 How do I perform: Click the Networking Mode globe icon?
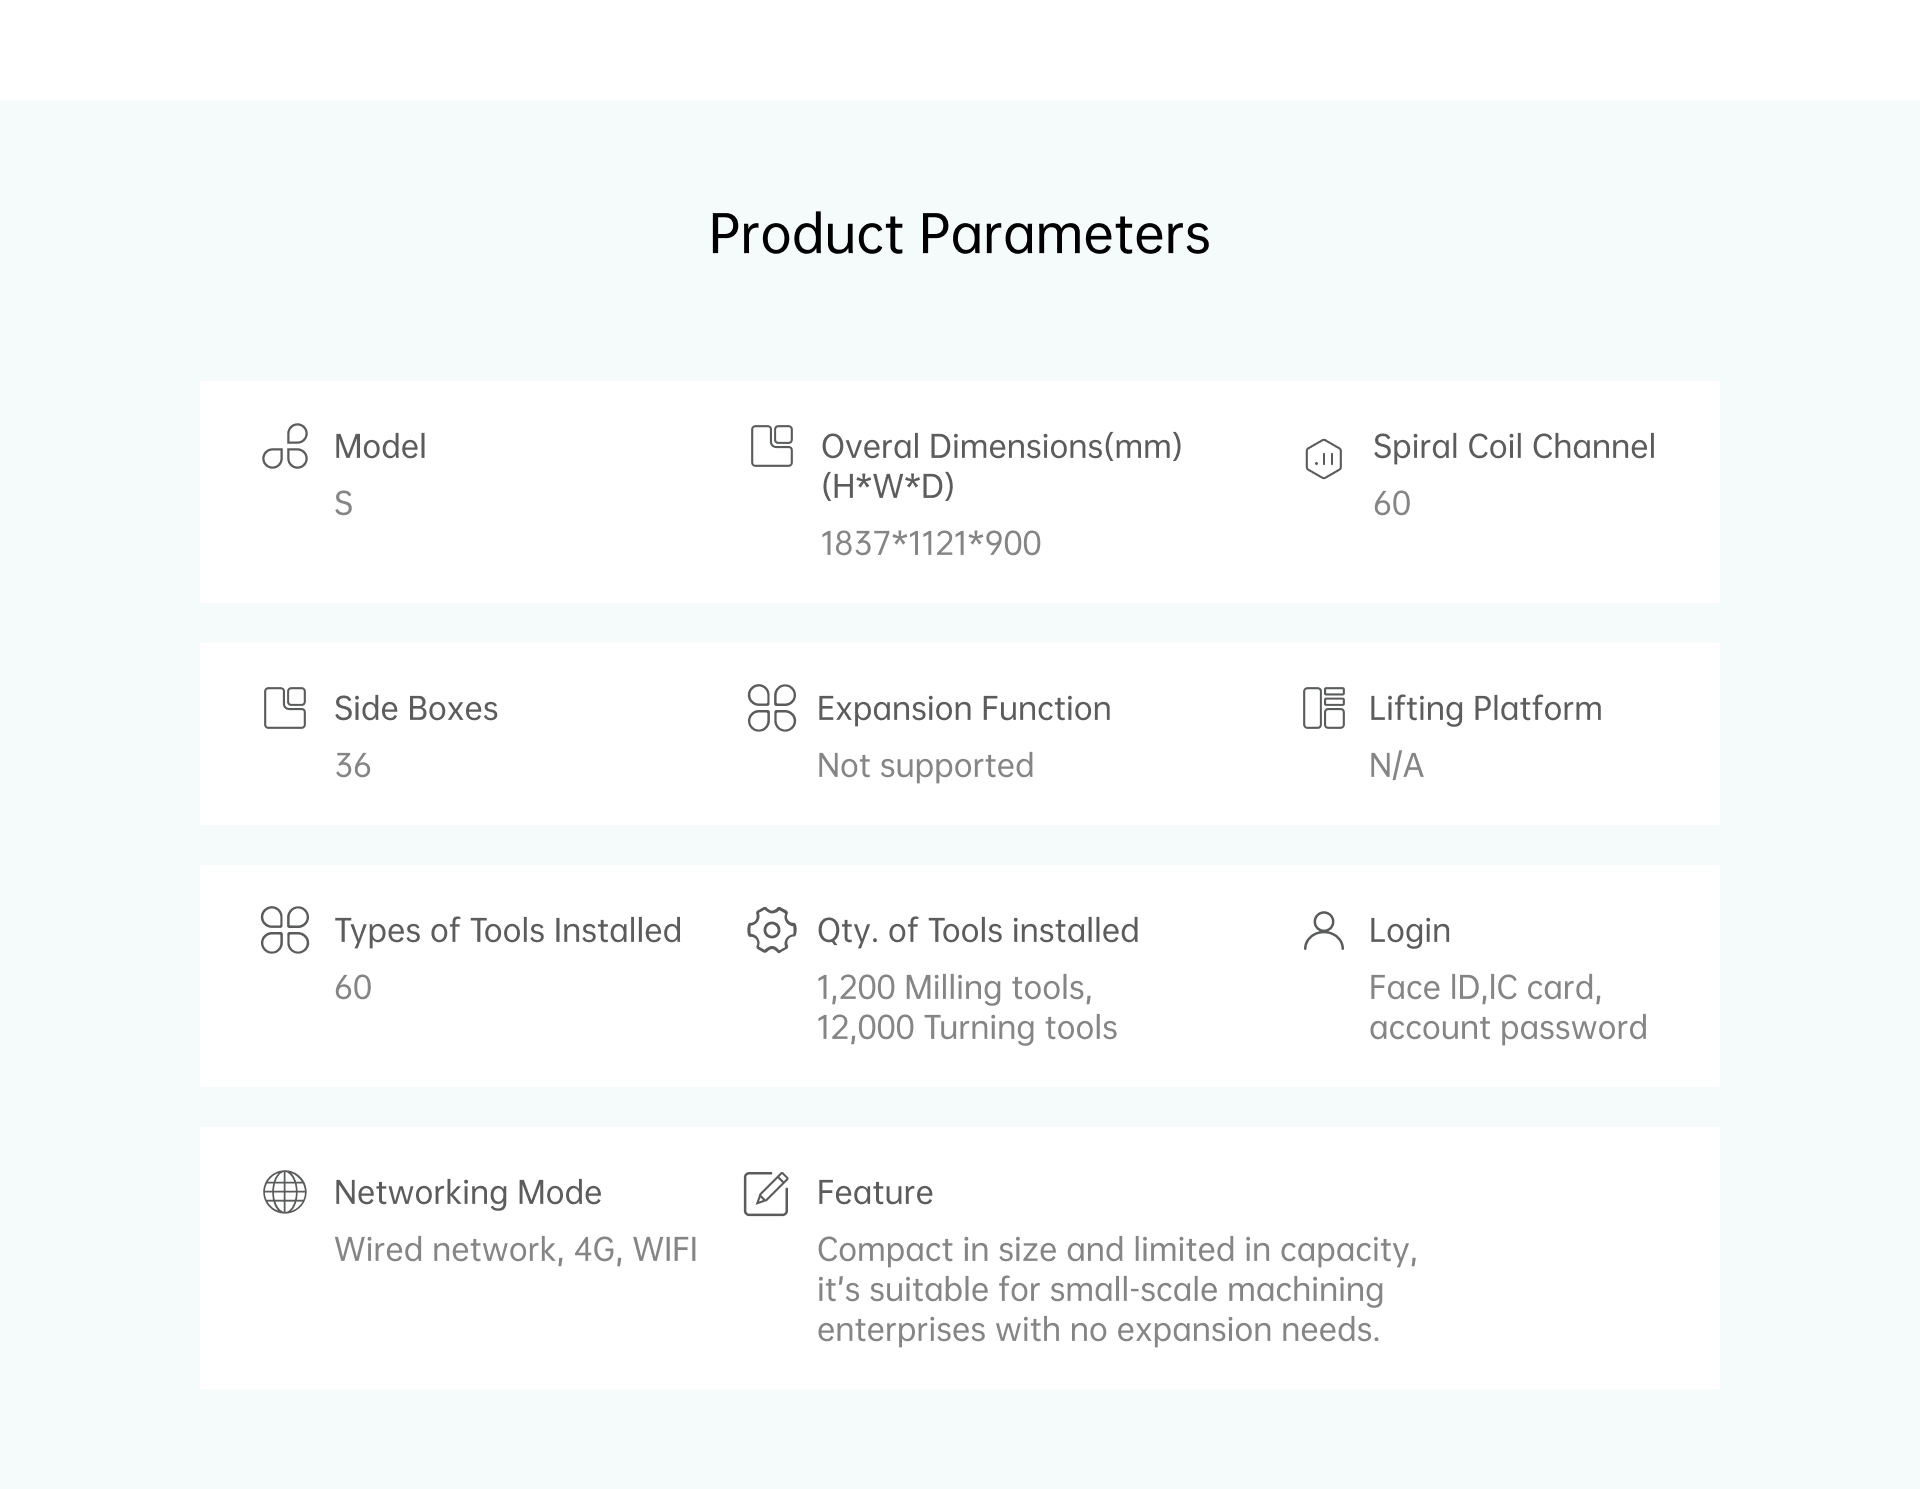pos(285,1192)
